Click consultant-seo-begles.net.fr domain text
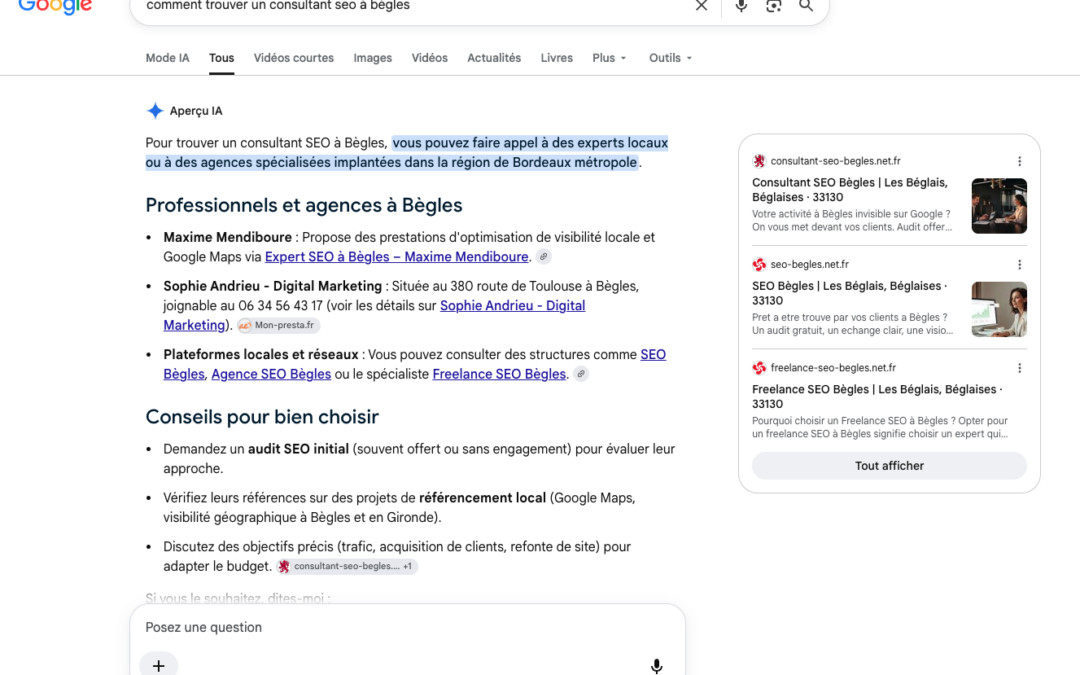 pyautogui.click(x=835, y=161)
